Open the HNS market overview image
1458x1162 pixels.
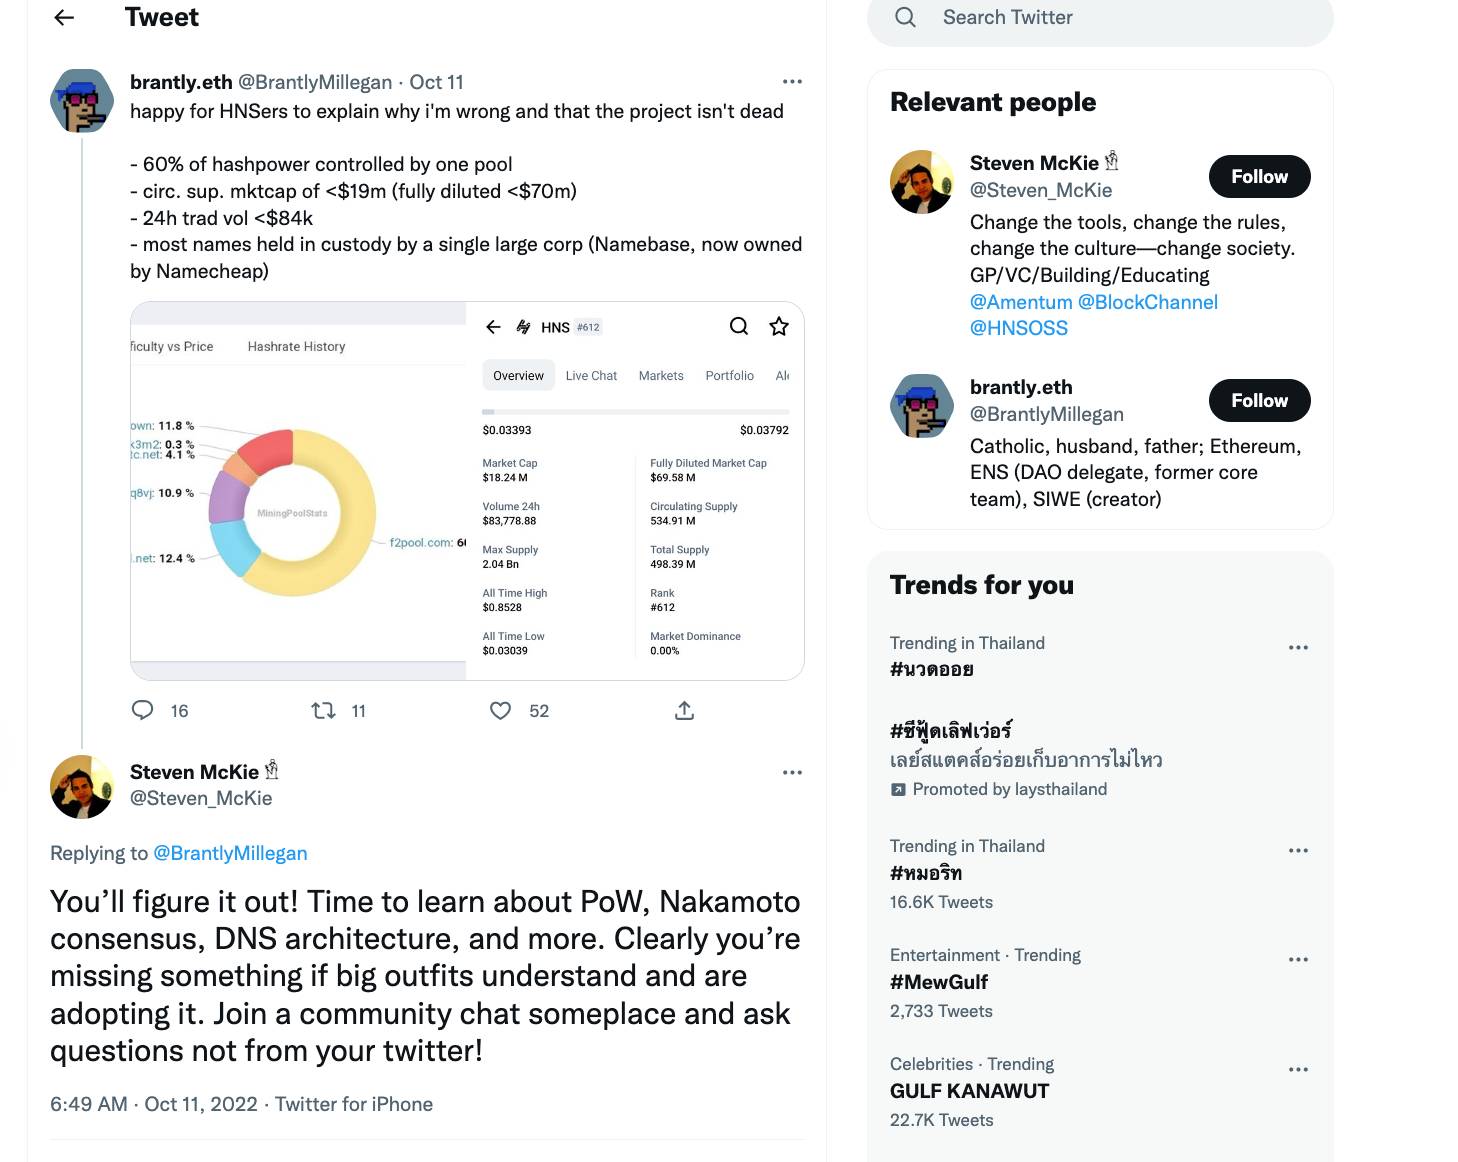[635, 491]
